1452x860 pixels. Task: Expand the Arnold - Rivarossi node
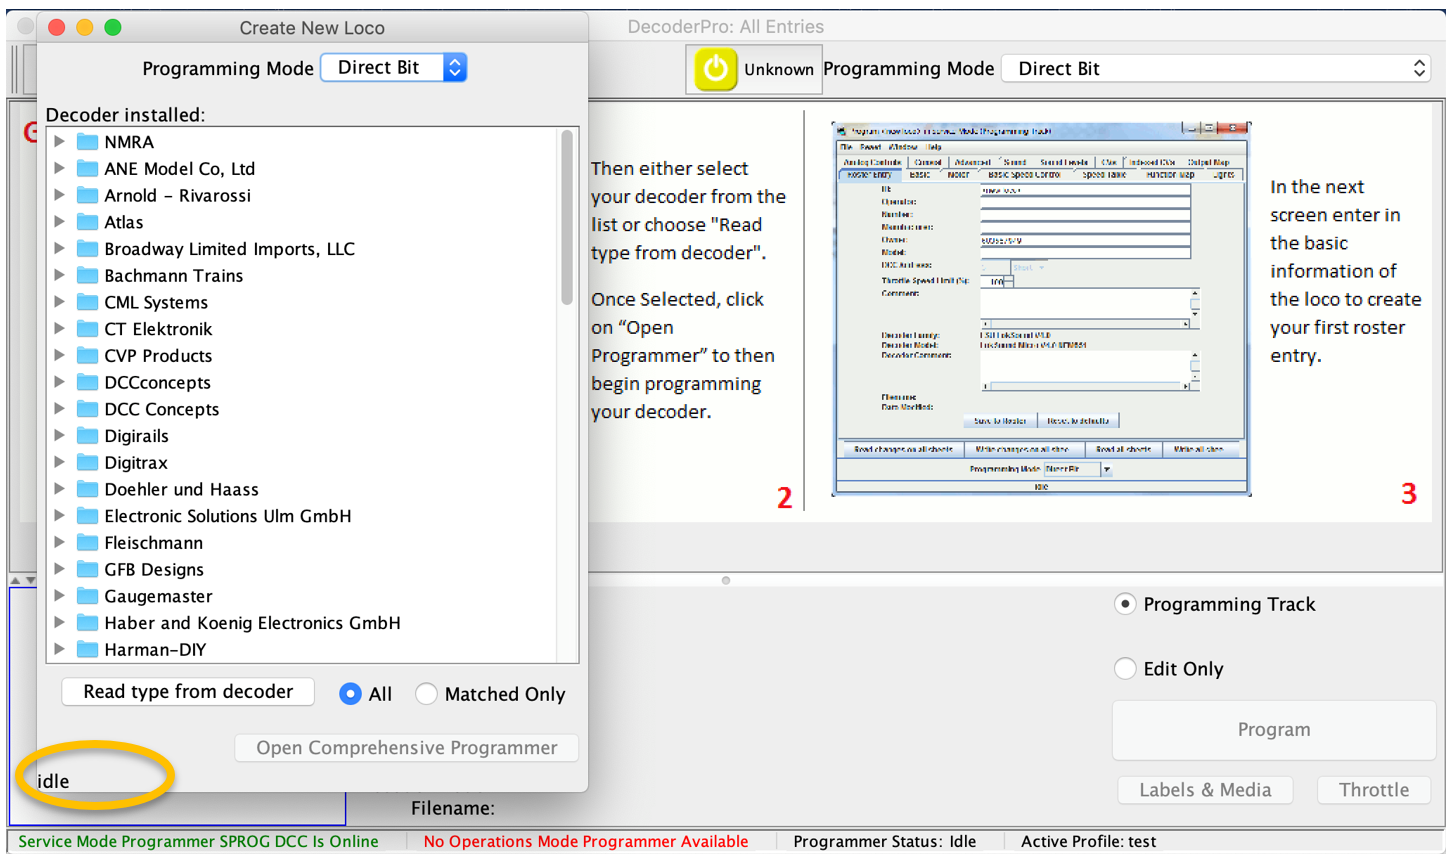[x=60, y=195]
